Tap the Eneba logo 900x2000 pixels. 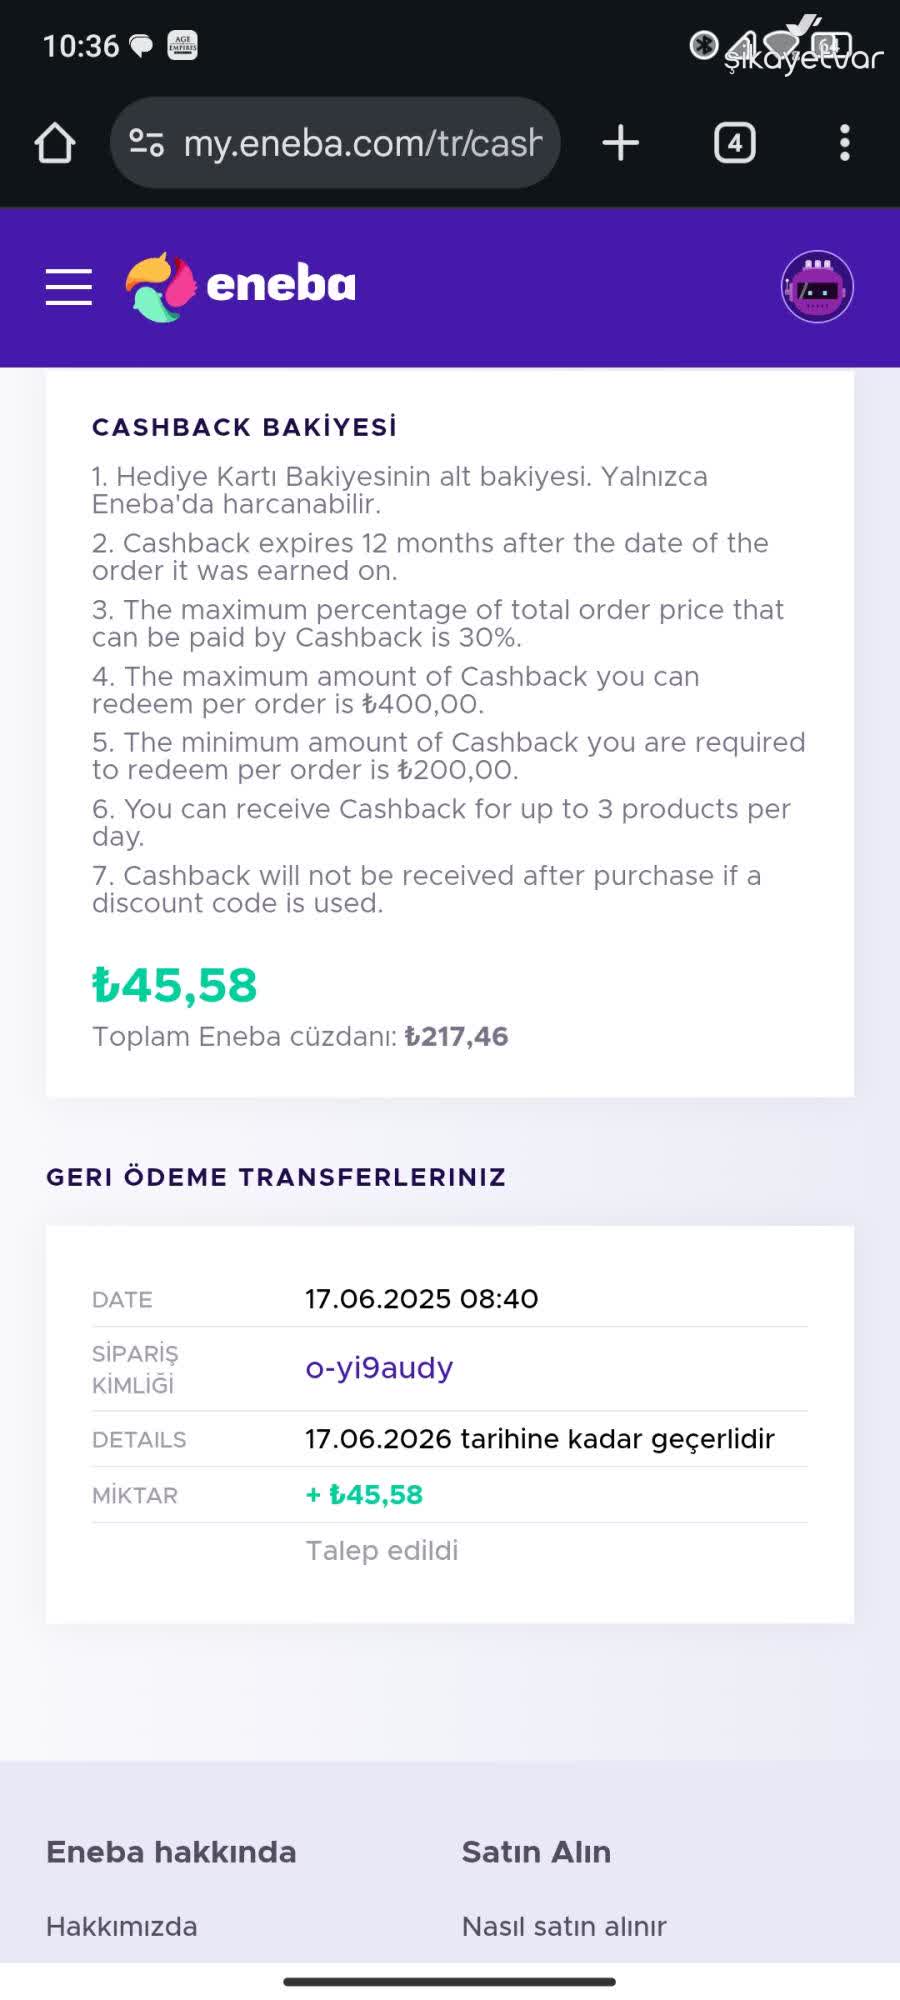point(241,287)
